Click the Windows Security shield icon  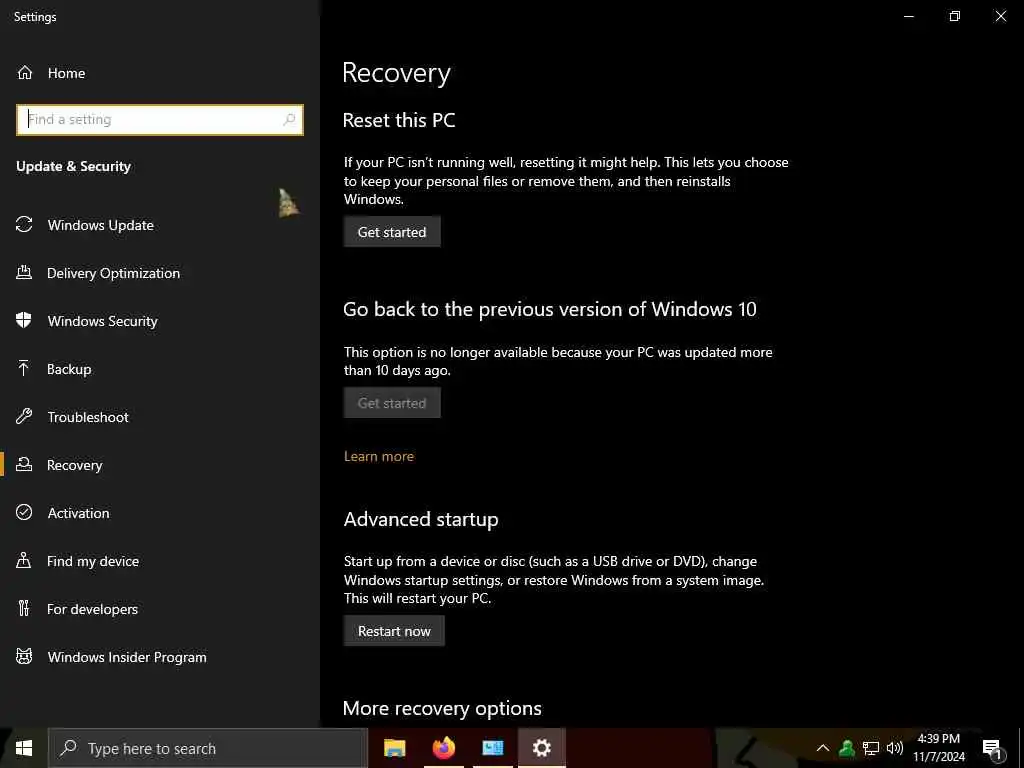pyautogui.click(x=24, y=321)
